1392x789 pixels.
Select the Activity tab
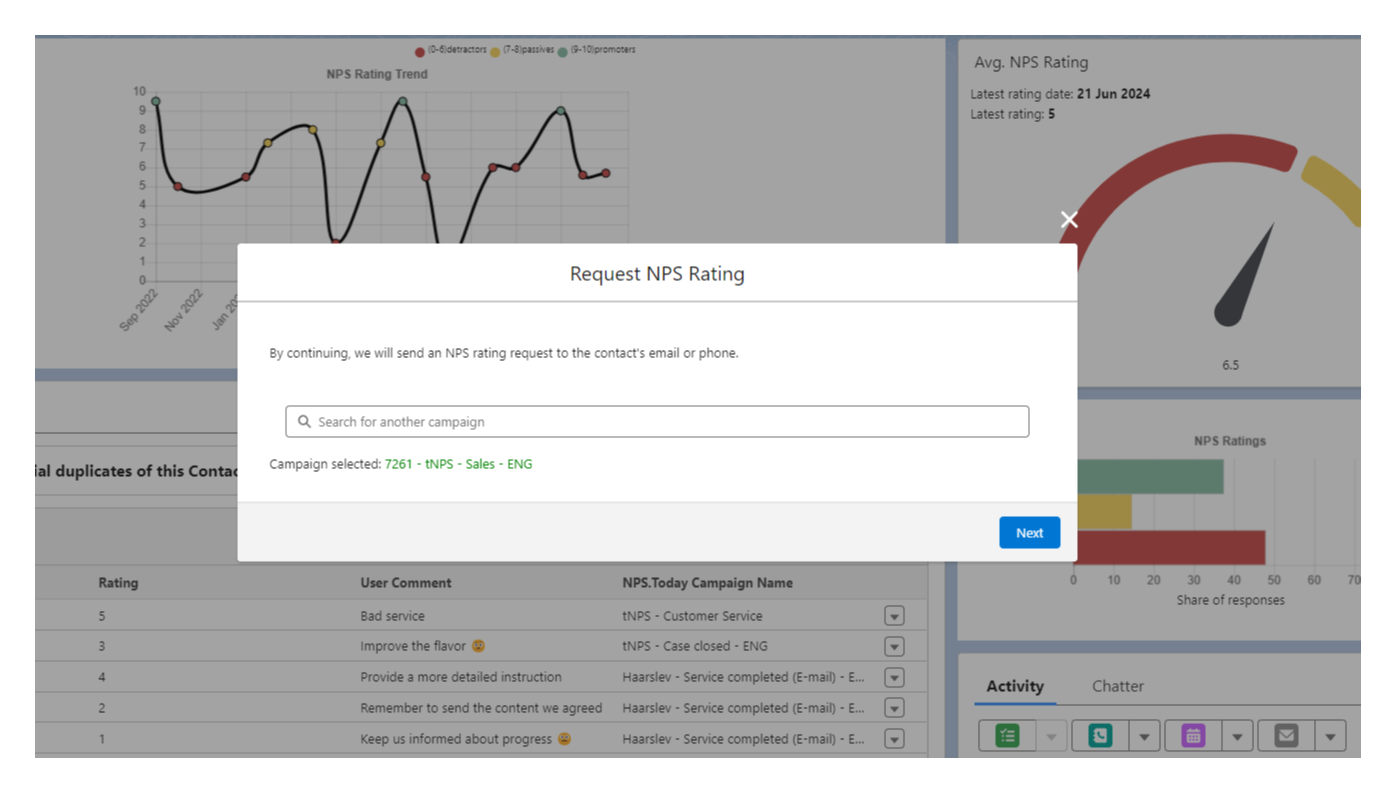[x=1014, y=686]
